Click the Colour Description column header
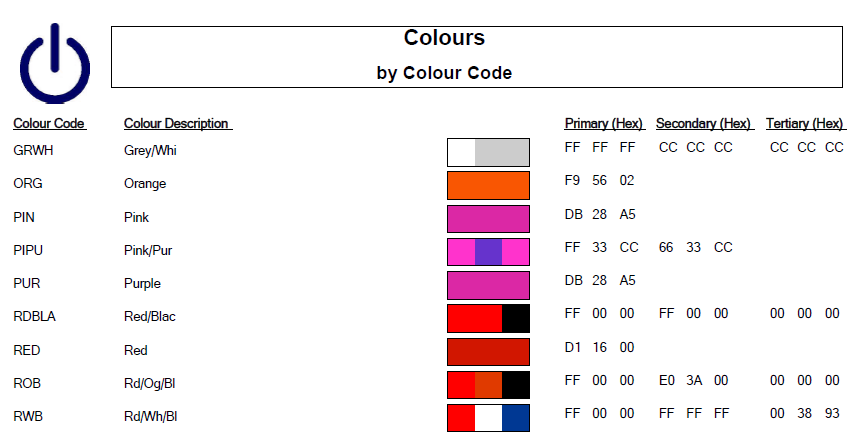Viewport: 856px width, 433px height. point(177,124)
